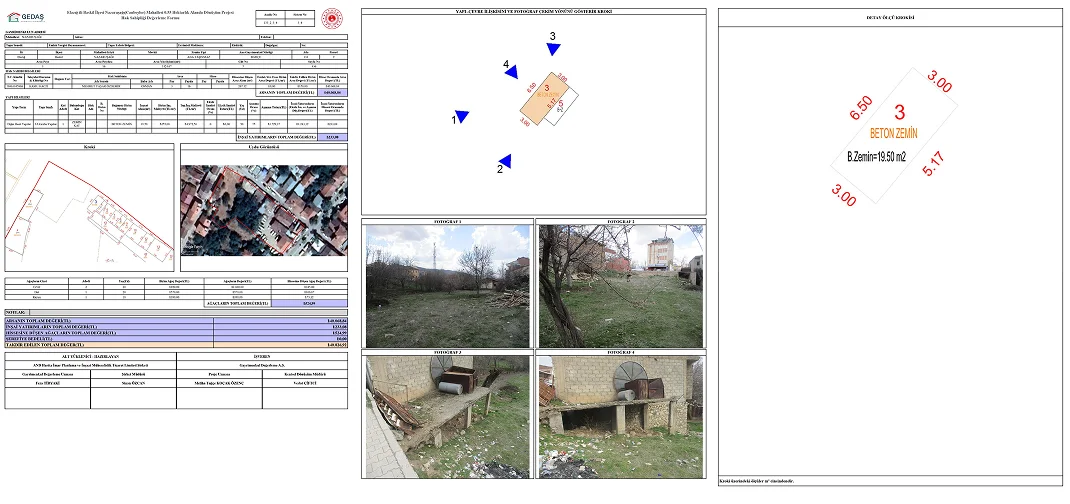Click the Kroki parcel sketch map
The width and height of the screenshot is (1070, 504).
(x=88, y=217)
